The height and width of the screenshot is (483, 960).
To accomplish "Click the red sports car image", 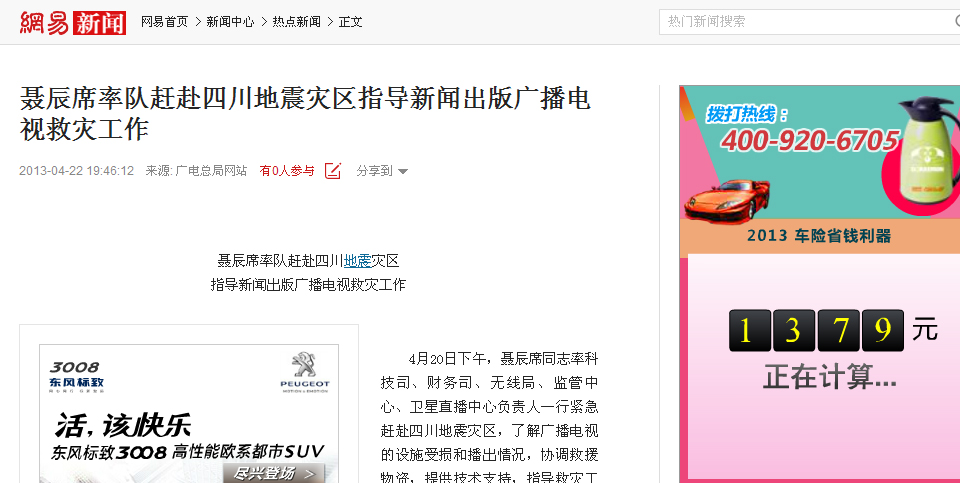I will tap(727, 200).
